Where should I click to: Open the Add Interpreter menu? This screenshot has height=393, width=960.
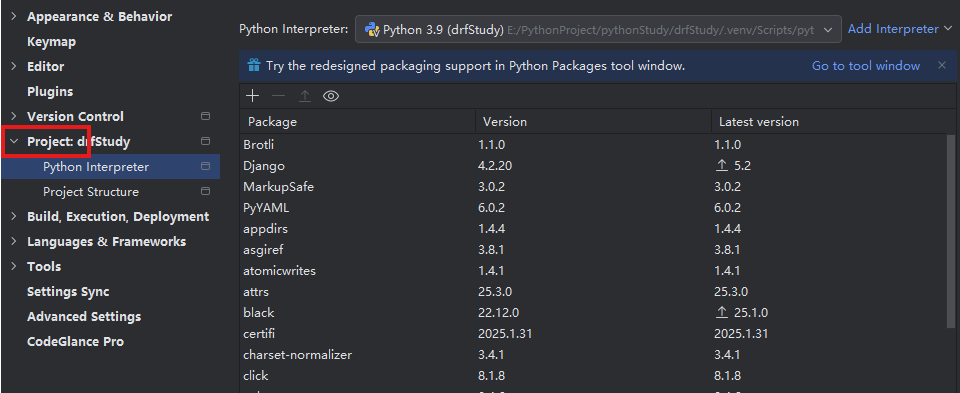[x=899, y=29]
